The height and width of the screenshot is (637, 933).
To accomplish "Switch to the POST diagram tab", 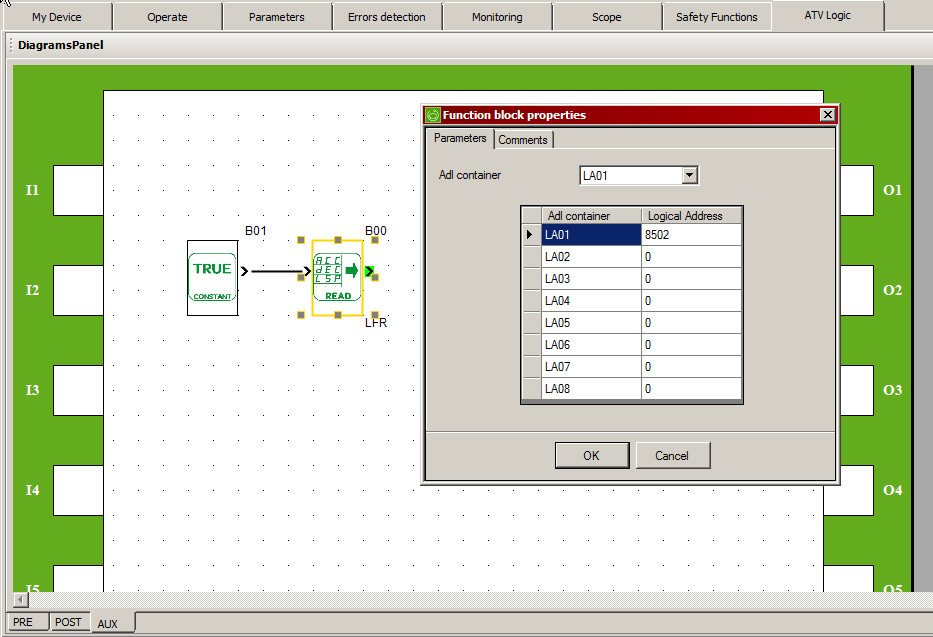I will coord(69,622).
